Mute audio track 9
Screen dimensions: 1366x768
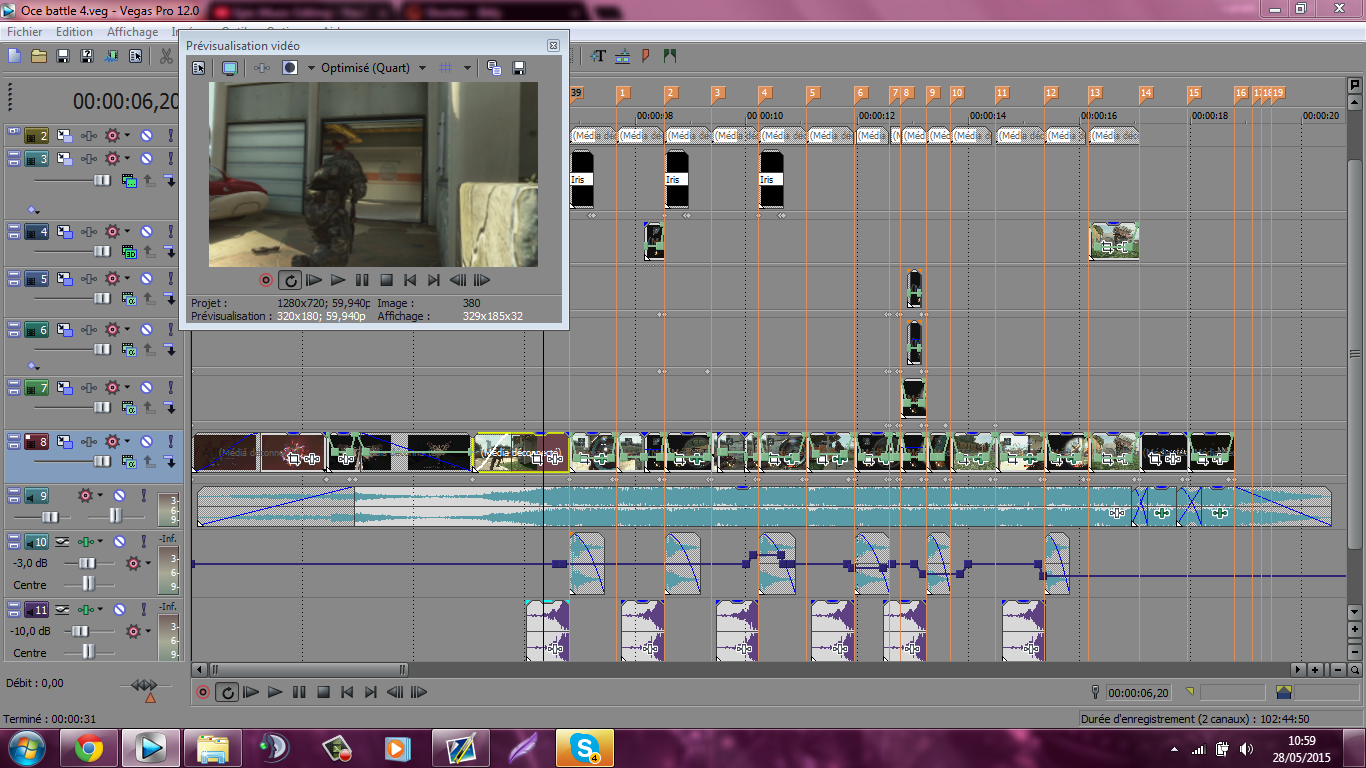click(x=119, y=495)
